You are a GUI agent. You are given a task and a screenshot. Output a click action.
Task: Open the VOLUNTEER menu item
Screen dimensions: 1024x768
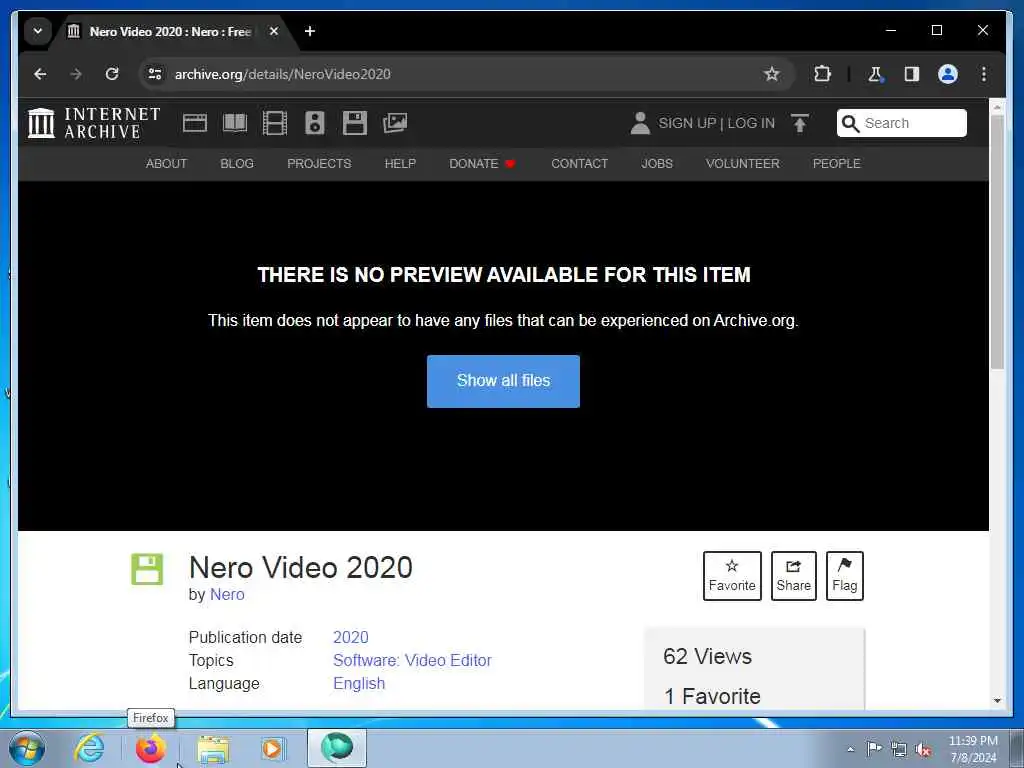743,163
